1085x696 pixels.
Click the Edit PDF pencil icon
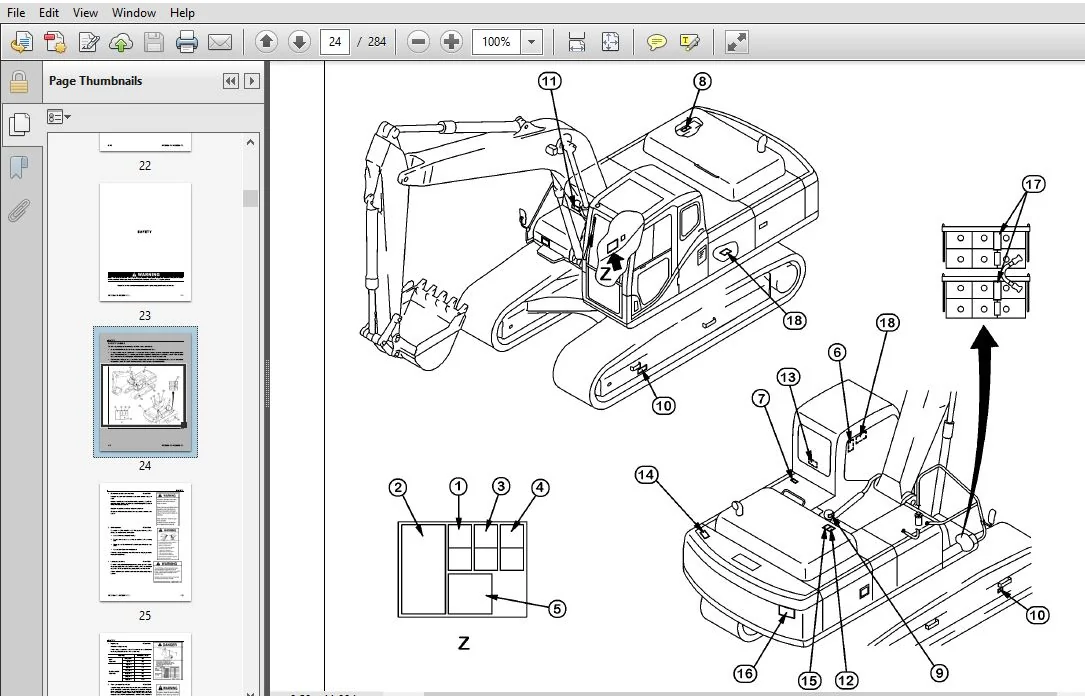click(89, 42)
